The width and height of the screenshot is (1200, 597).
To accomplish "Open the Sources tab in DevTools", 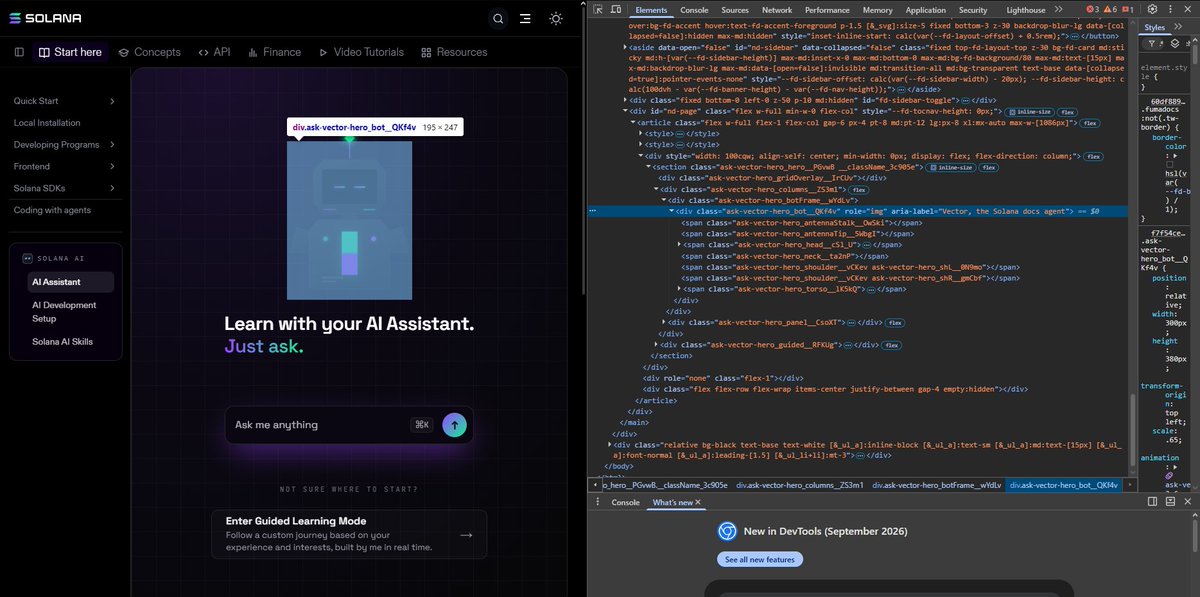I will click(x=735, y=9).
